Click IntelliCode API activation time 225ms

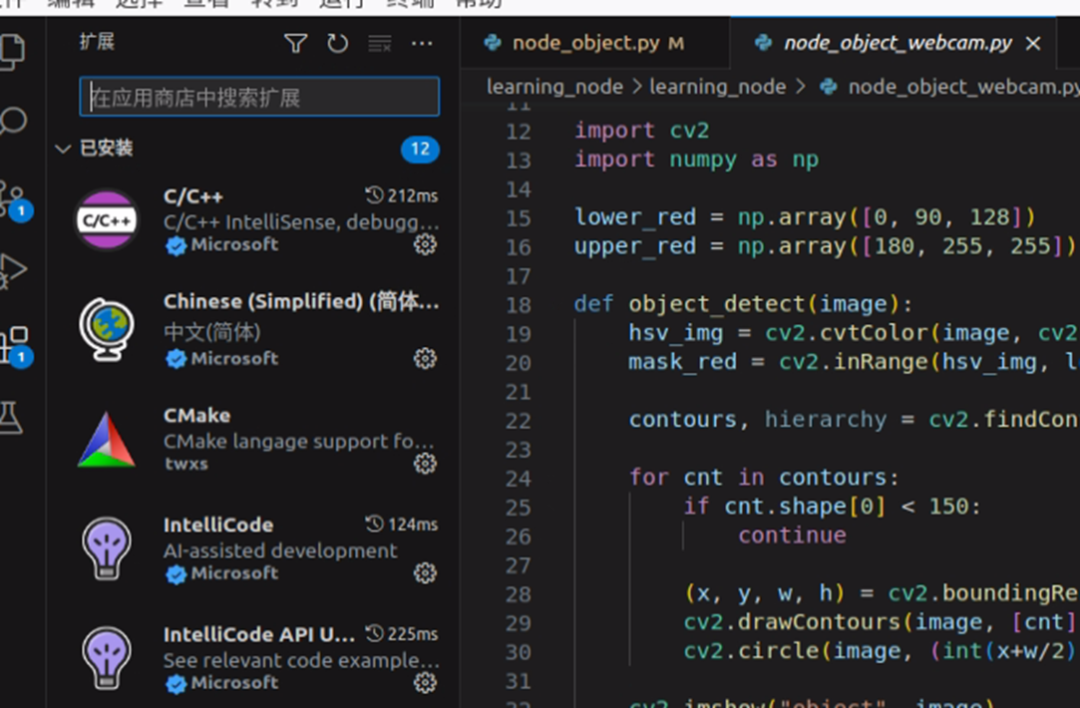coord(402,634)
